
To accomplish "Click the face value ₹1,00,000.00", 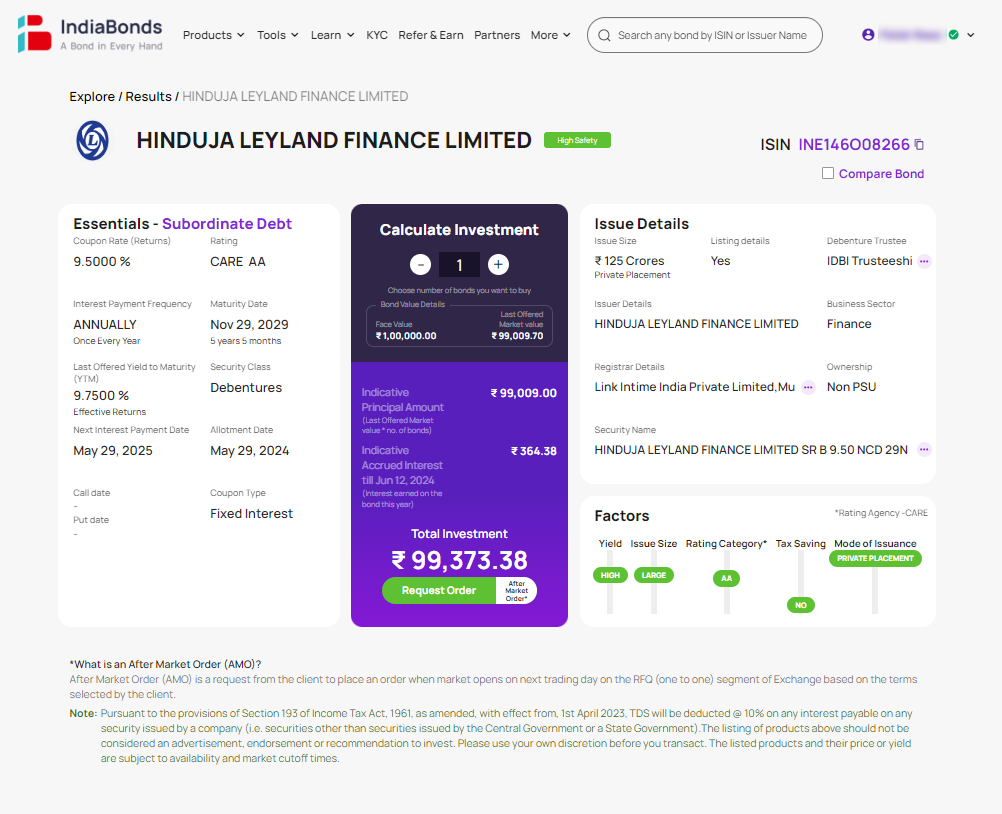I will [406, 336].
